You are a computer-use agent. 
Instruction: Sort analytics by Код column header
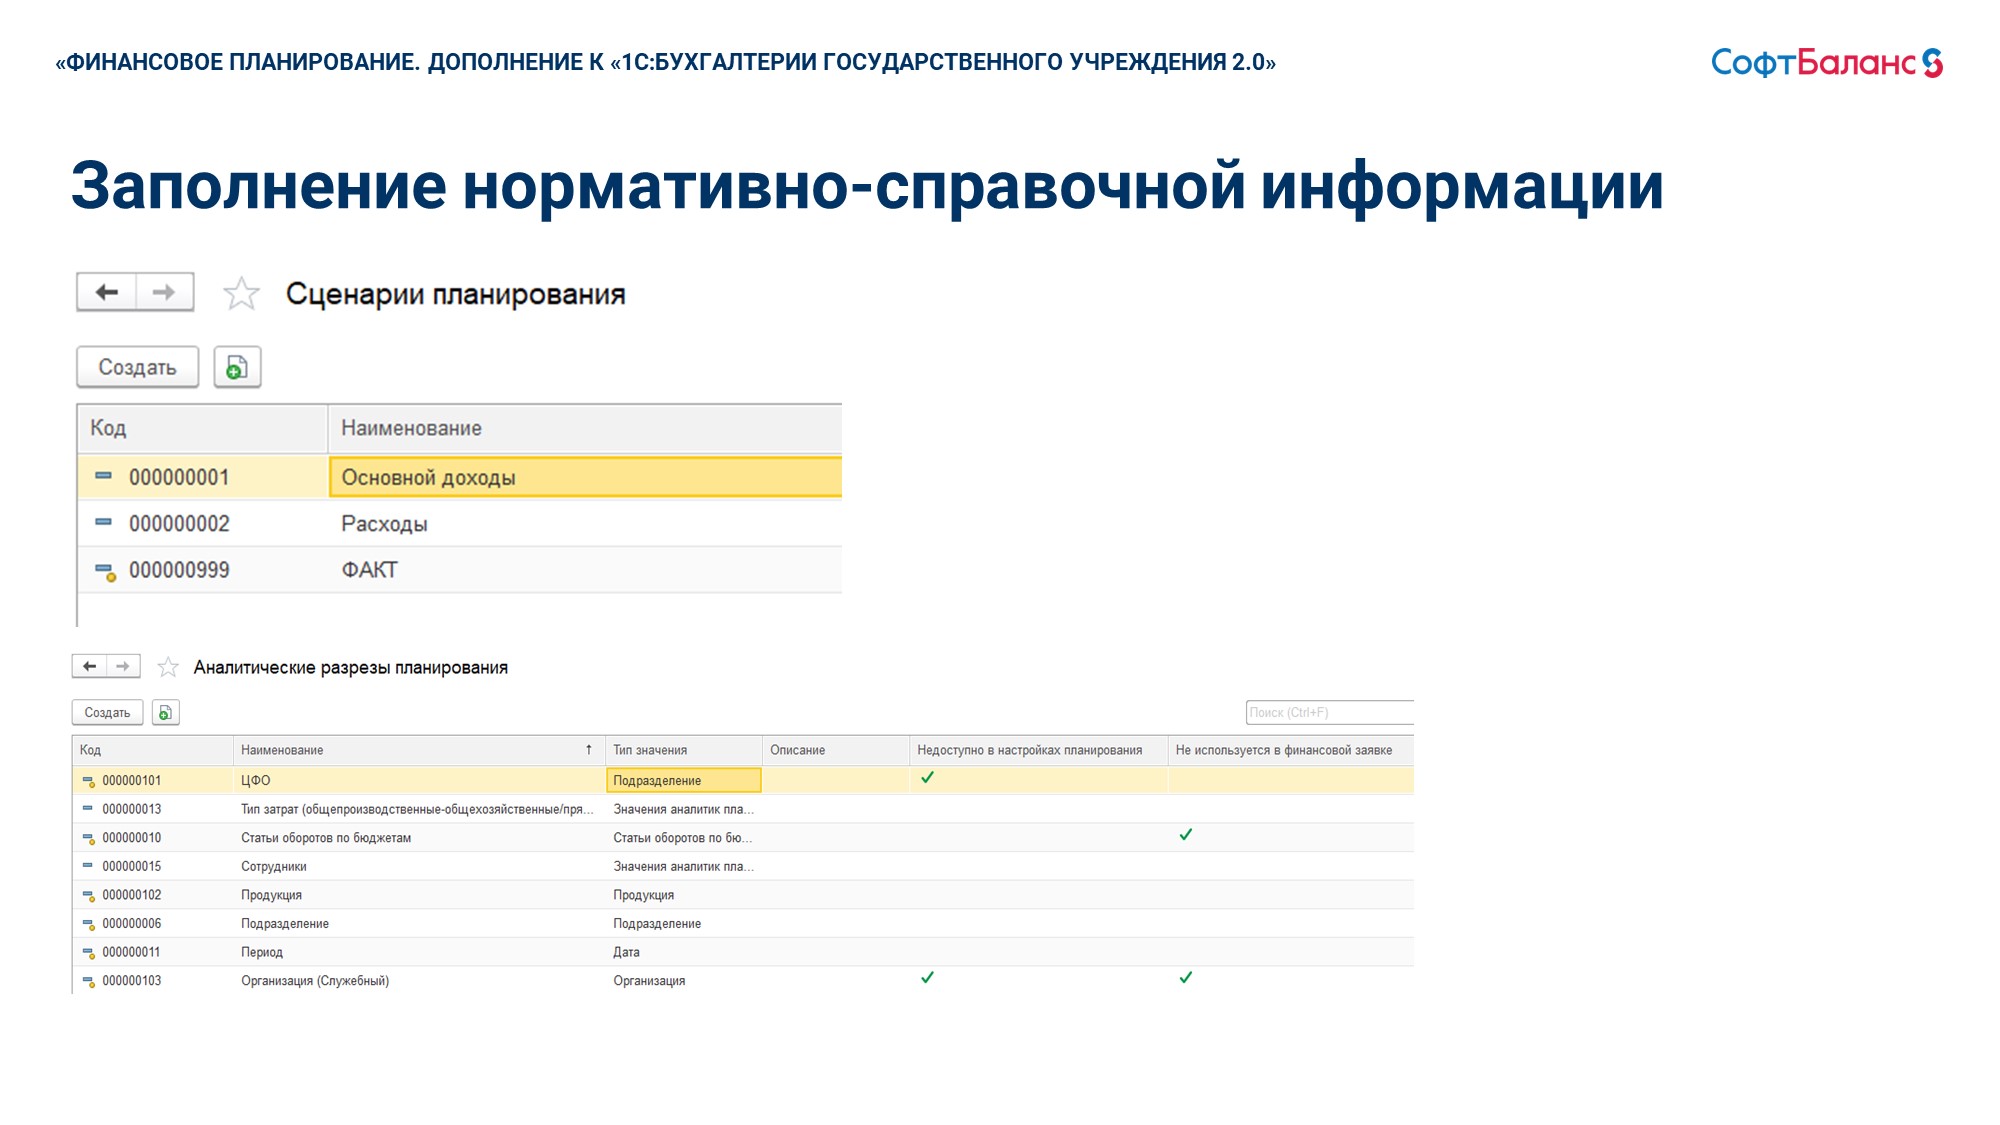(x=152, y=750)
